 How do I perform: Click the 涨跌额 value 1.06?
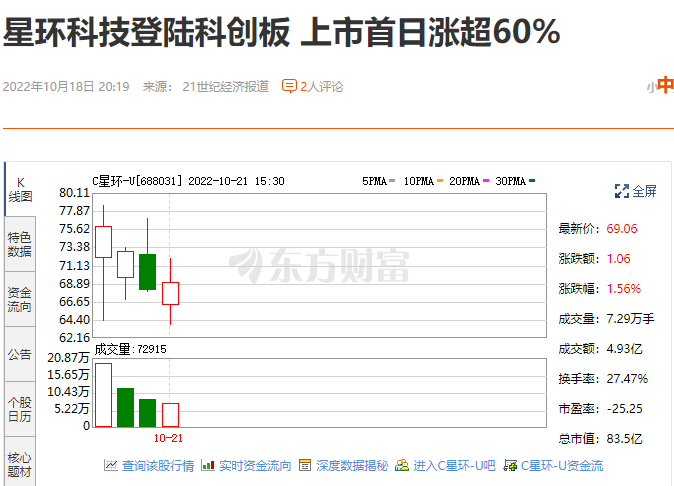(x=618, y=259)
